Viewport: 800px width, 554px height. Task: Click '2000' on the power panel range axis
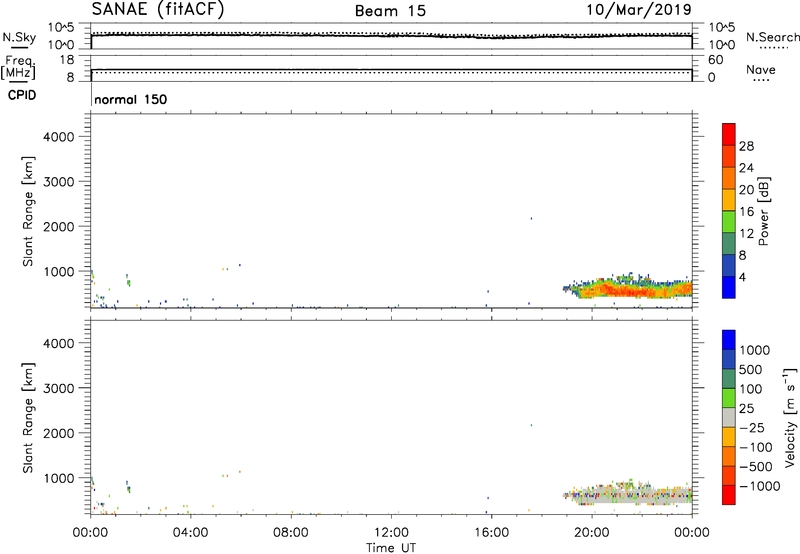(x=59, y=226)
